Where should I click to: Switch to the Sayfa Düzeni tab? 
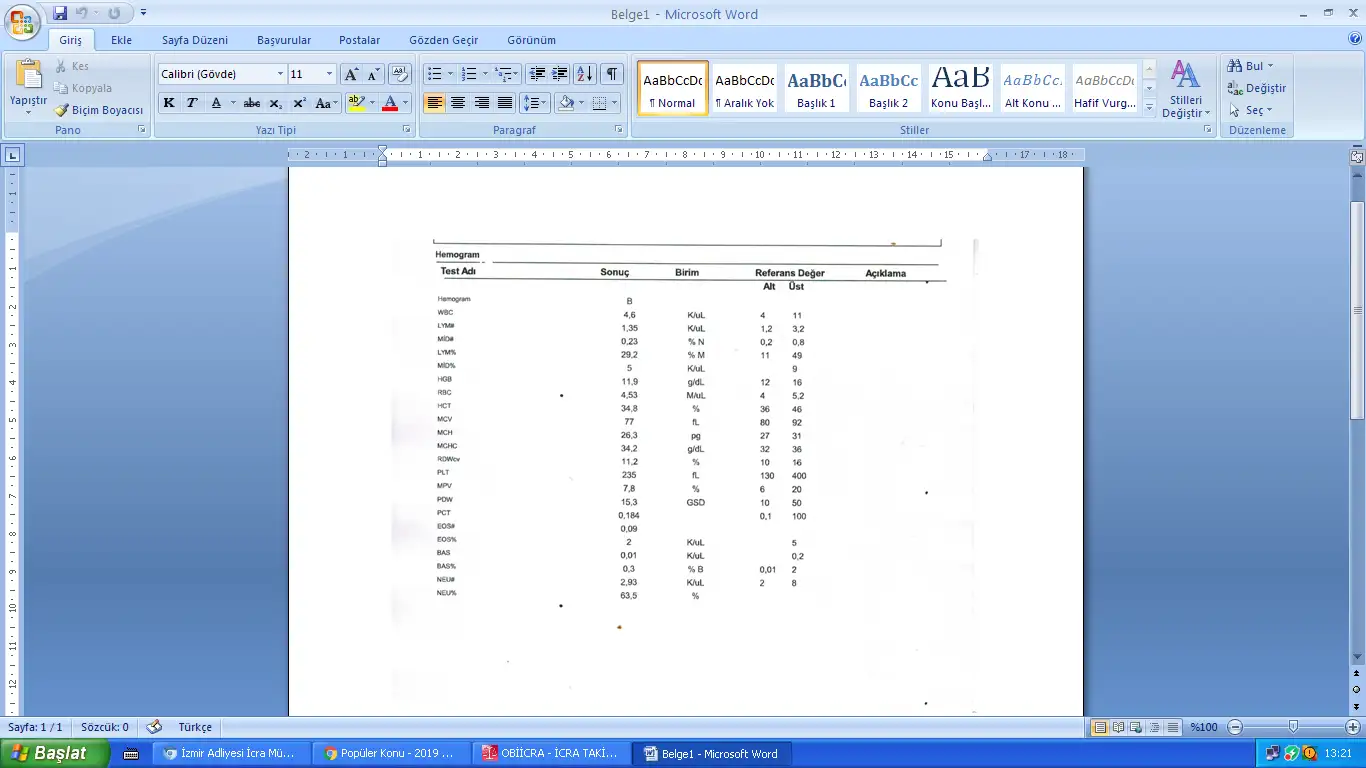pyautogui.click(x=195, y=40)
